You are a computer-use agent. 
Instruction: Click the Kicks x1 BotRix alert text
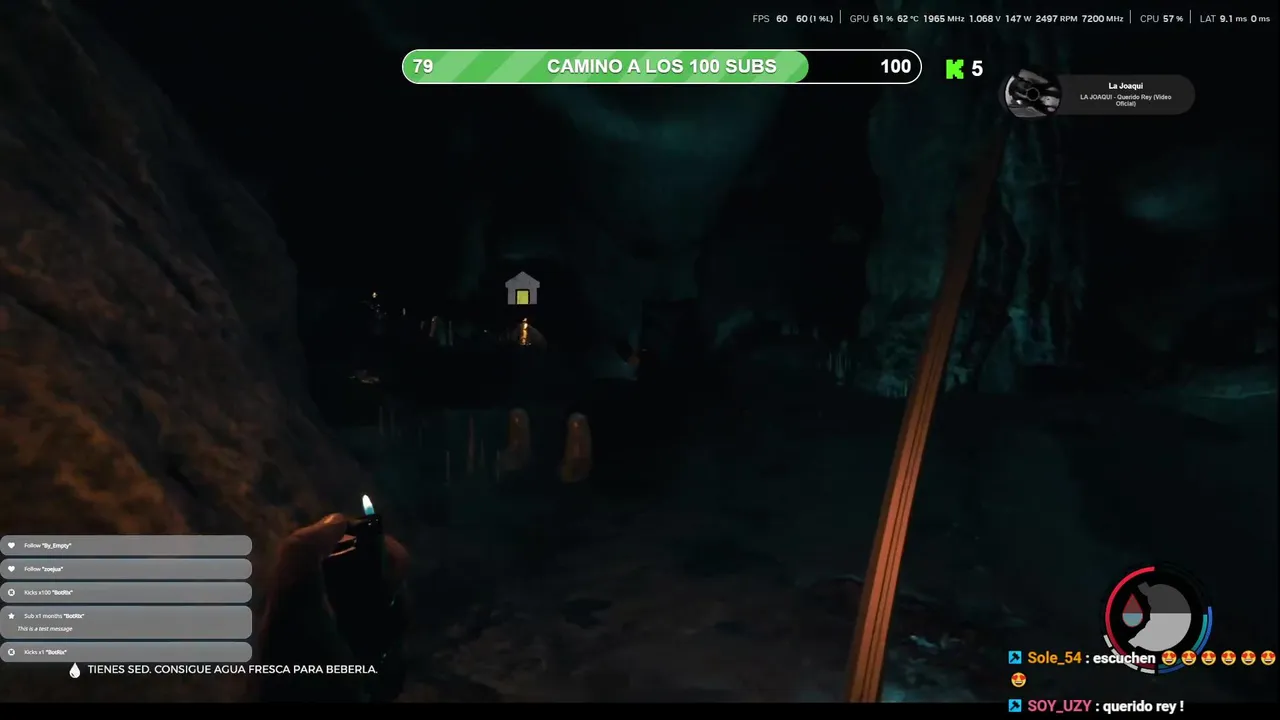pos(45,652)
